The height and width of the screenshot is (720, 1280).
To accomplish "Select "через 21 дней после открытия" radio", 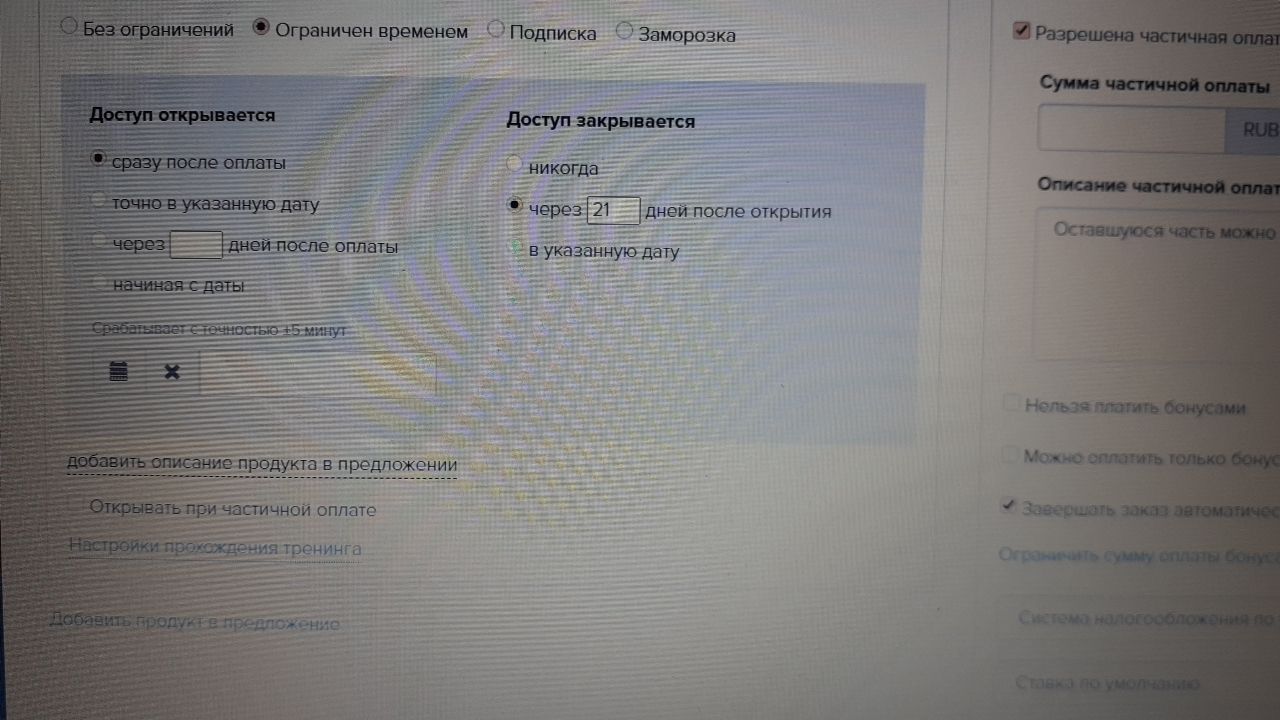I will tap(515, 205).
